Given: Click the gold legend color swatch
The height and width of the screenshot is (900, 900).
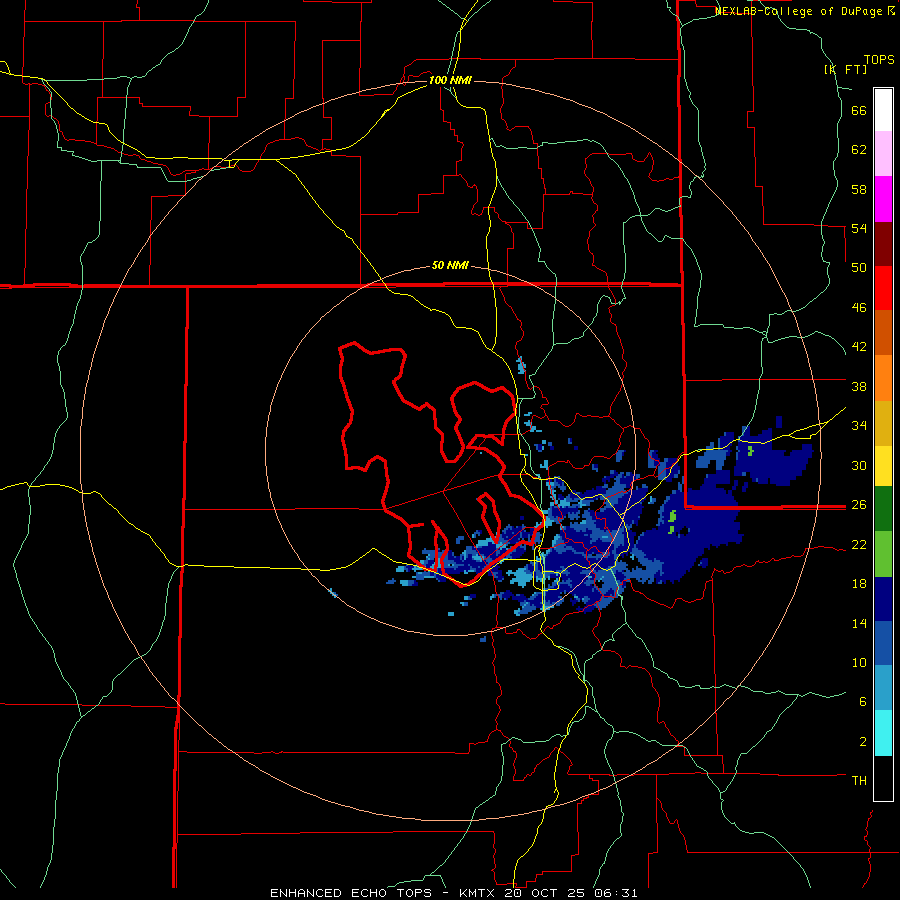Looking at the screenshot, I should [x=883, y=423].
